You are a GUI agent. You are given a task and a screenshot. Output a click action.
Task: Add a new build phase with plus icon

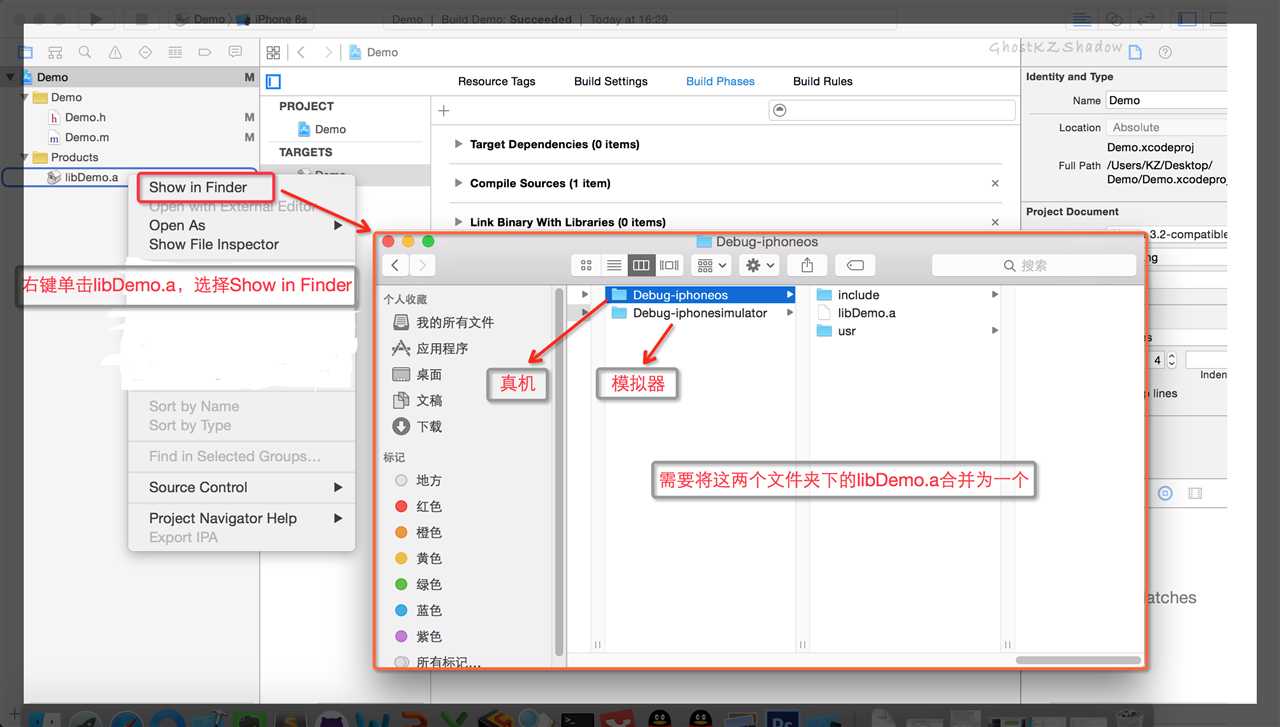click(444, 111)
